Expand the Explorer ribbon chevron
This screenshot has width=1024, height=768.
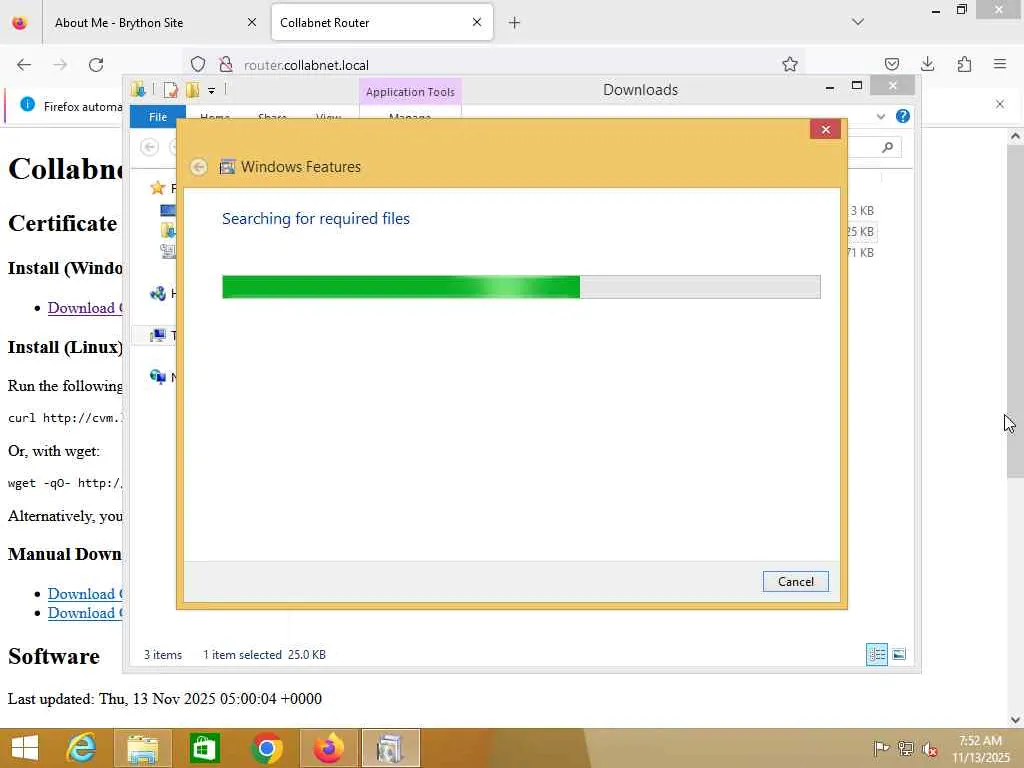(880, 117)
